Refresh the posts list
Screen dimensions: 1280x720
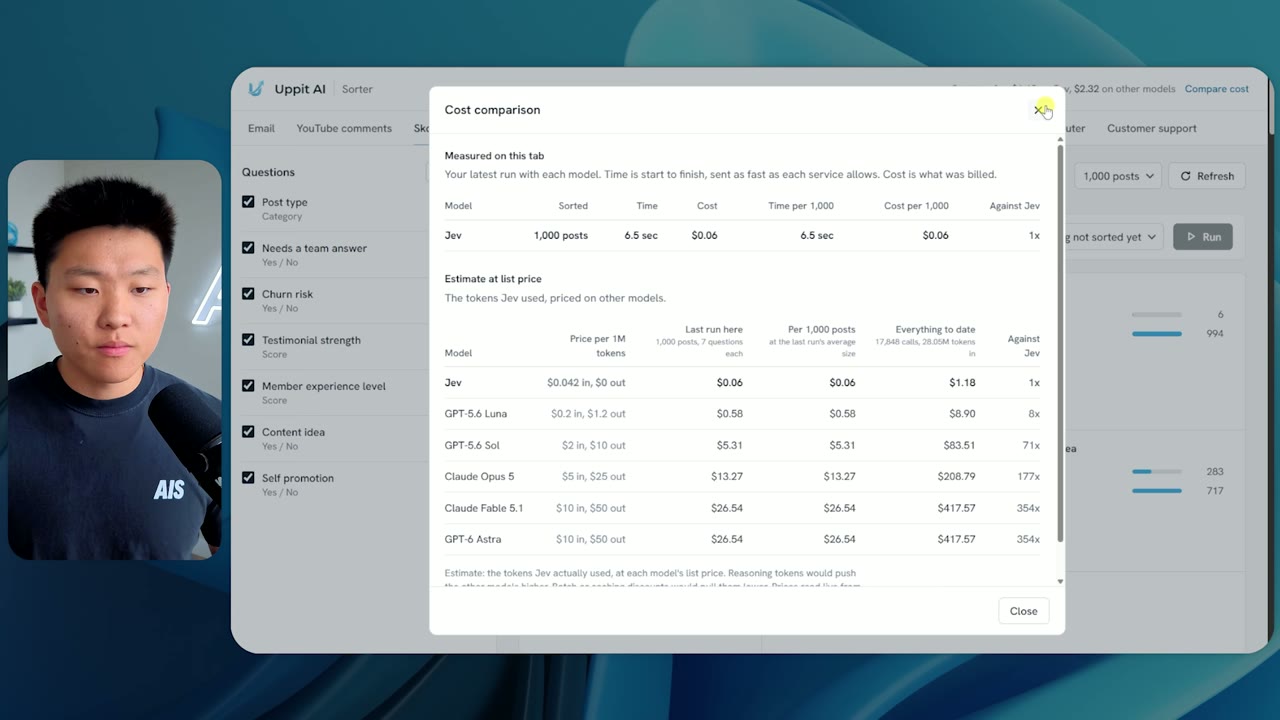tap(1207, 176)
